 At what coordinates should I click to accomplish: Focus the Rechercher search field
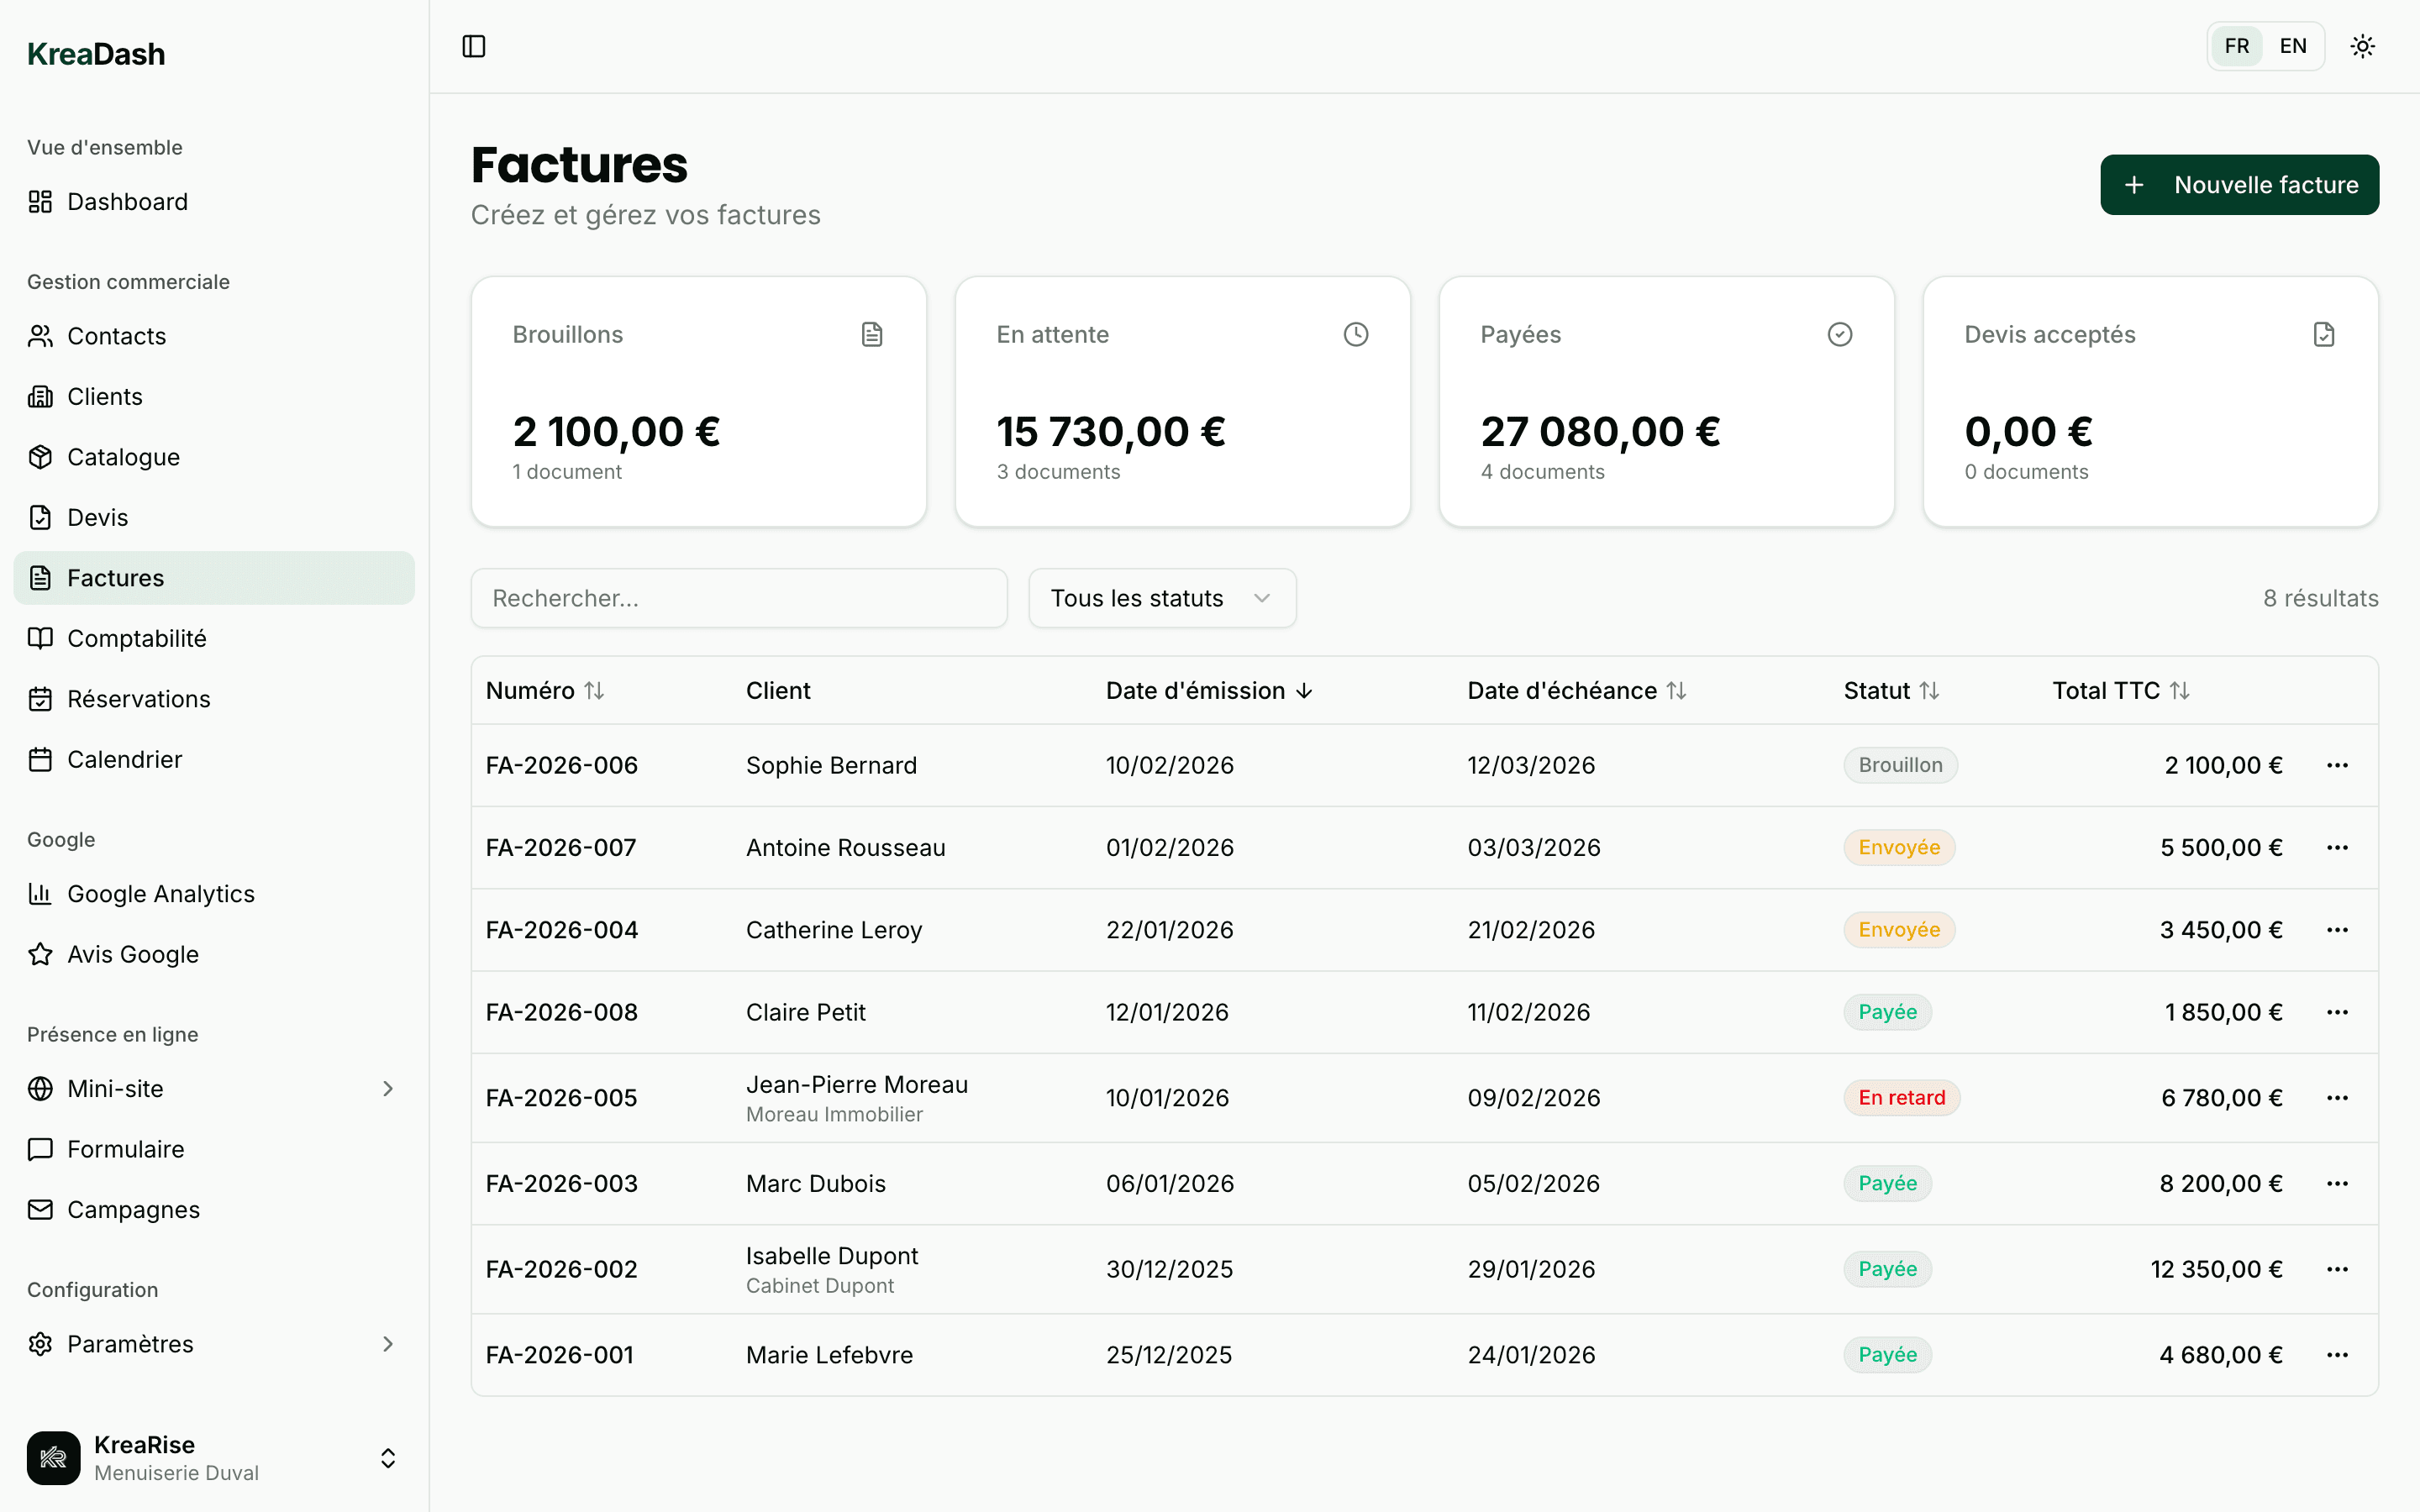[x=738, y=598]
